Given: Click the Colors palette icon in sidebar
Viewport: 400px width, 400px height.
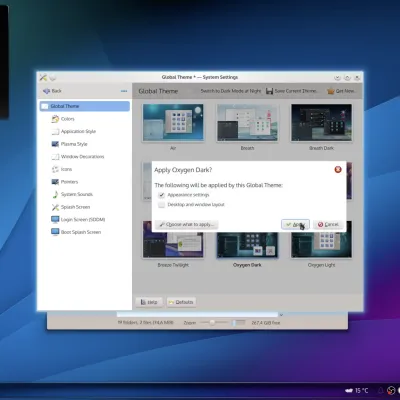Looking at the screenshot, I should (55, 119).
